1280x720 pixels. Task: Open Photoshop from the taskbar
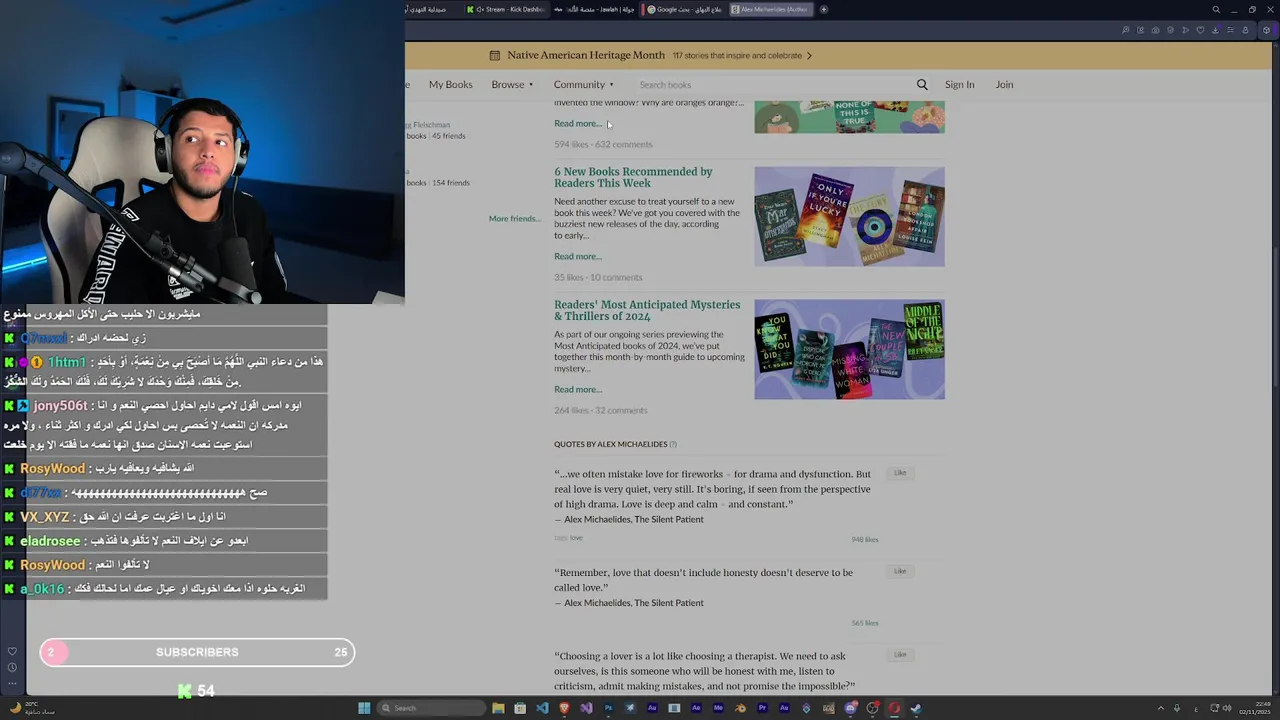pyautogui.click(x=608, y=708)
